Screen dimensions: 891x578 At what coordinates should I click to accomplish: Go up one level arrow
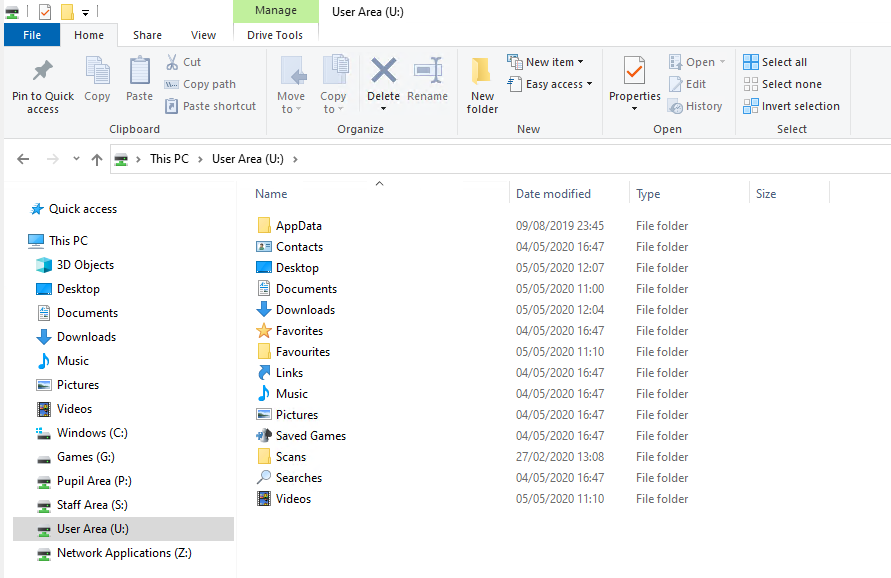pyautogui.click(x=97, y=160)
